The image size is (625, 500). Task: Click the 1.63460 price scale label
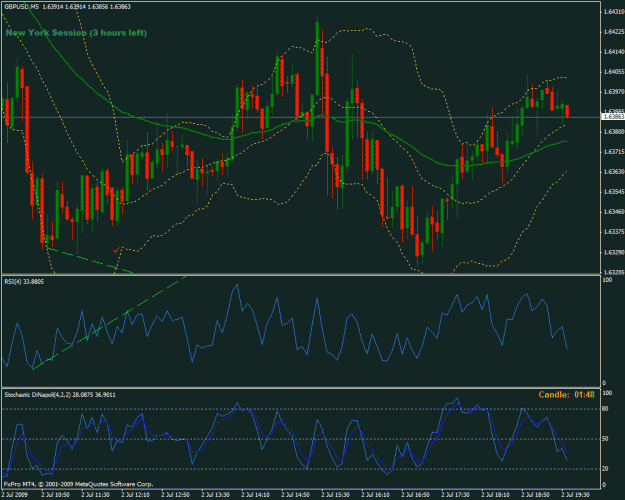click(614, 212)
